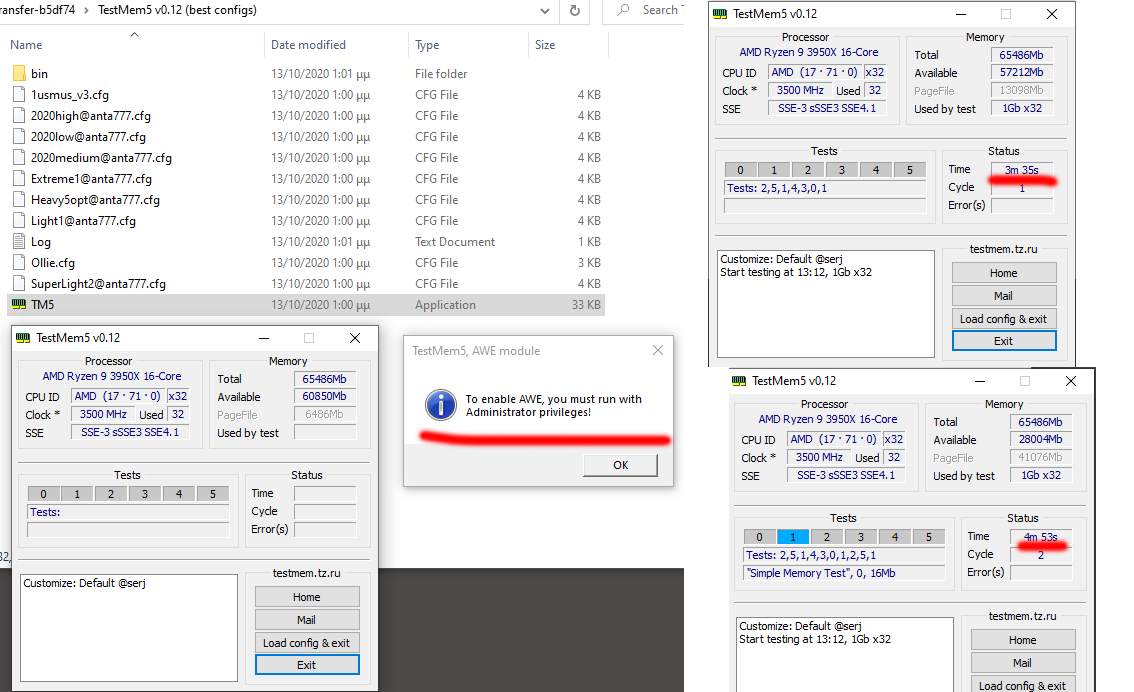The image size is (1134, 692).
Task: Click PageFile 41076Mb value in bottom-right window
Action: [x=1041, y=457]
